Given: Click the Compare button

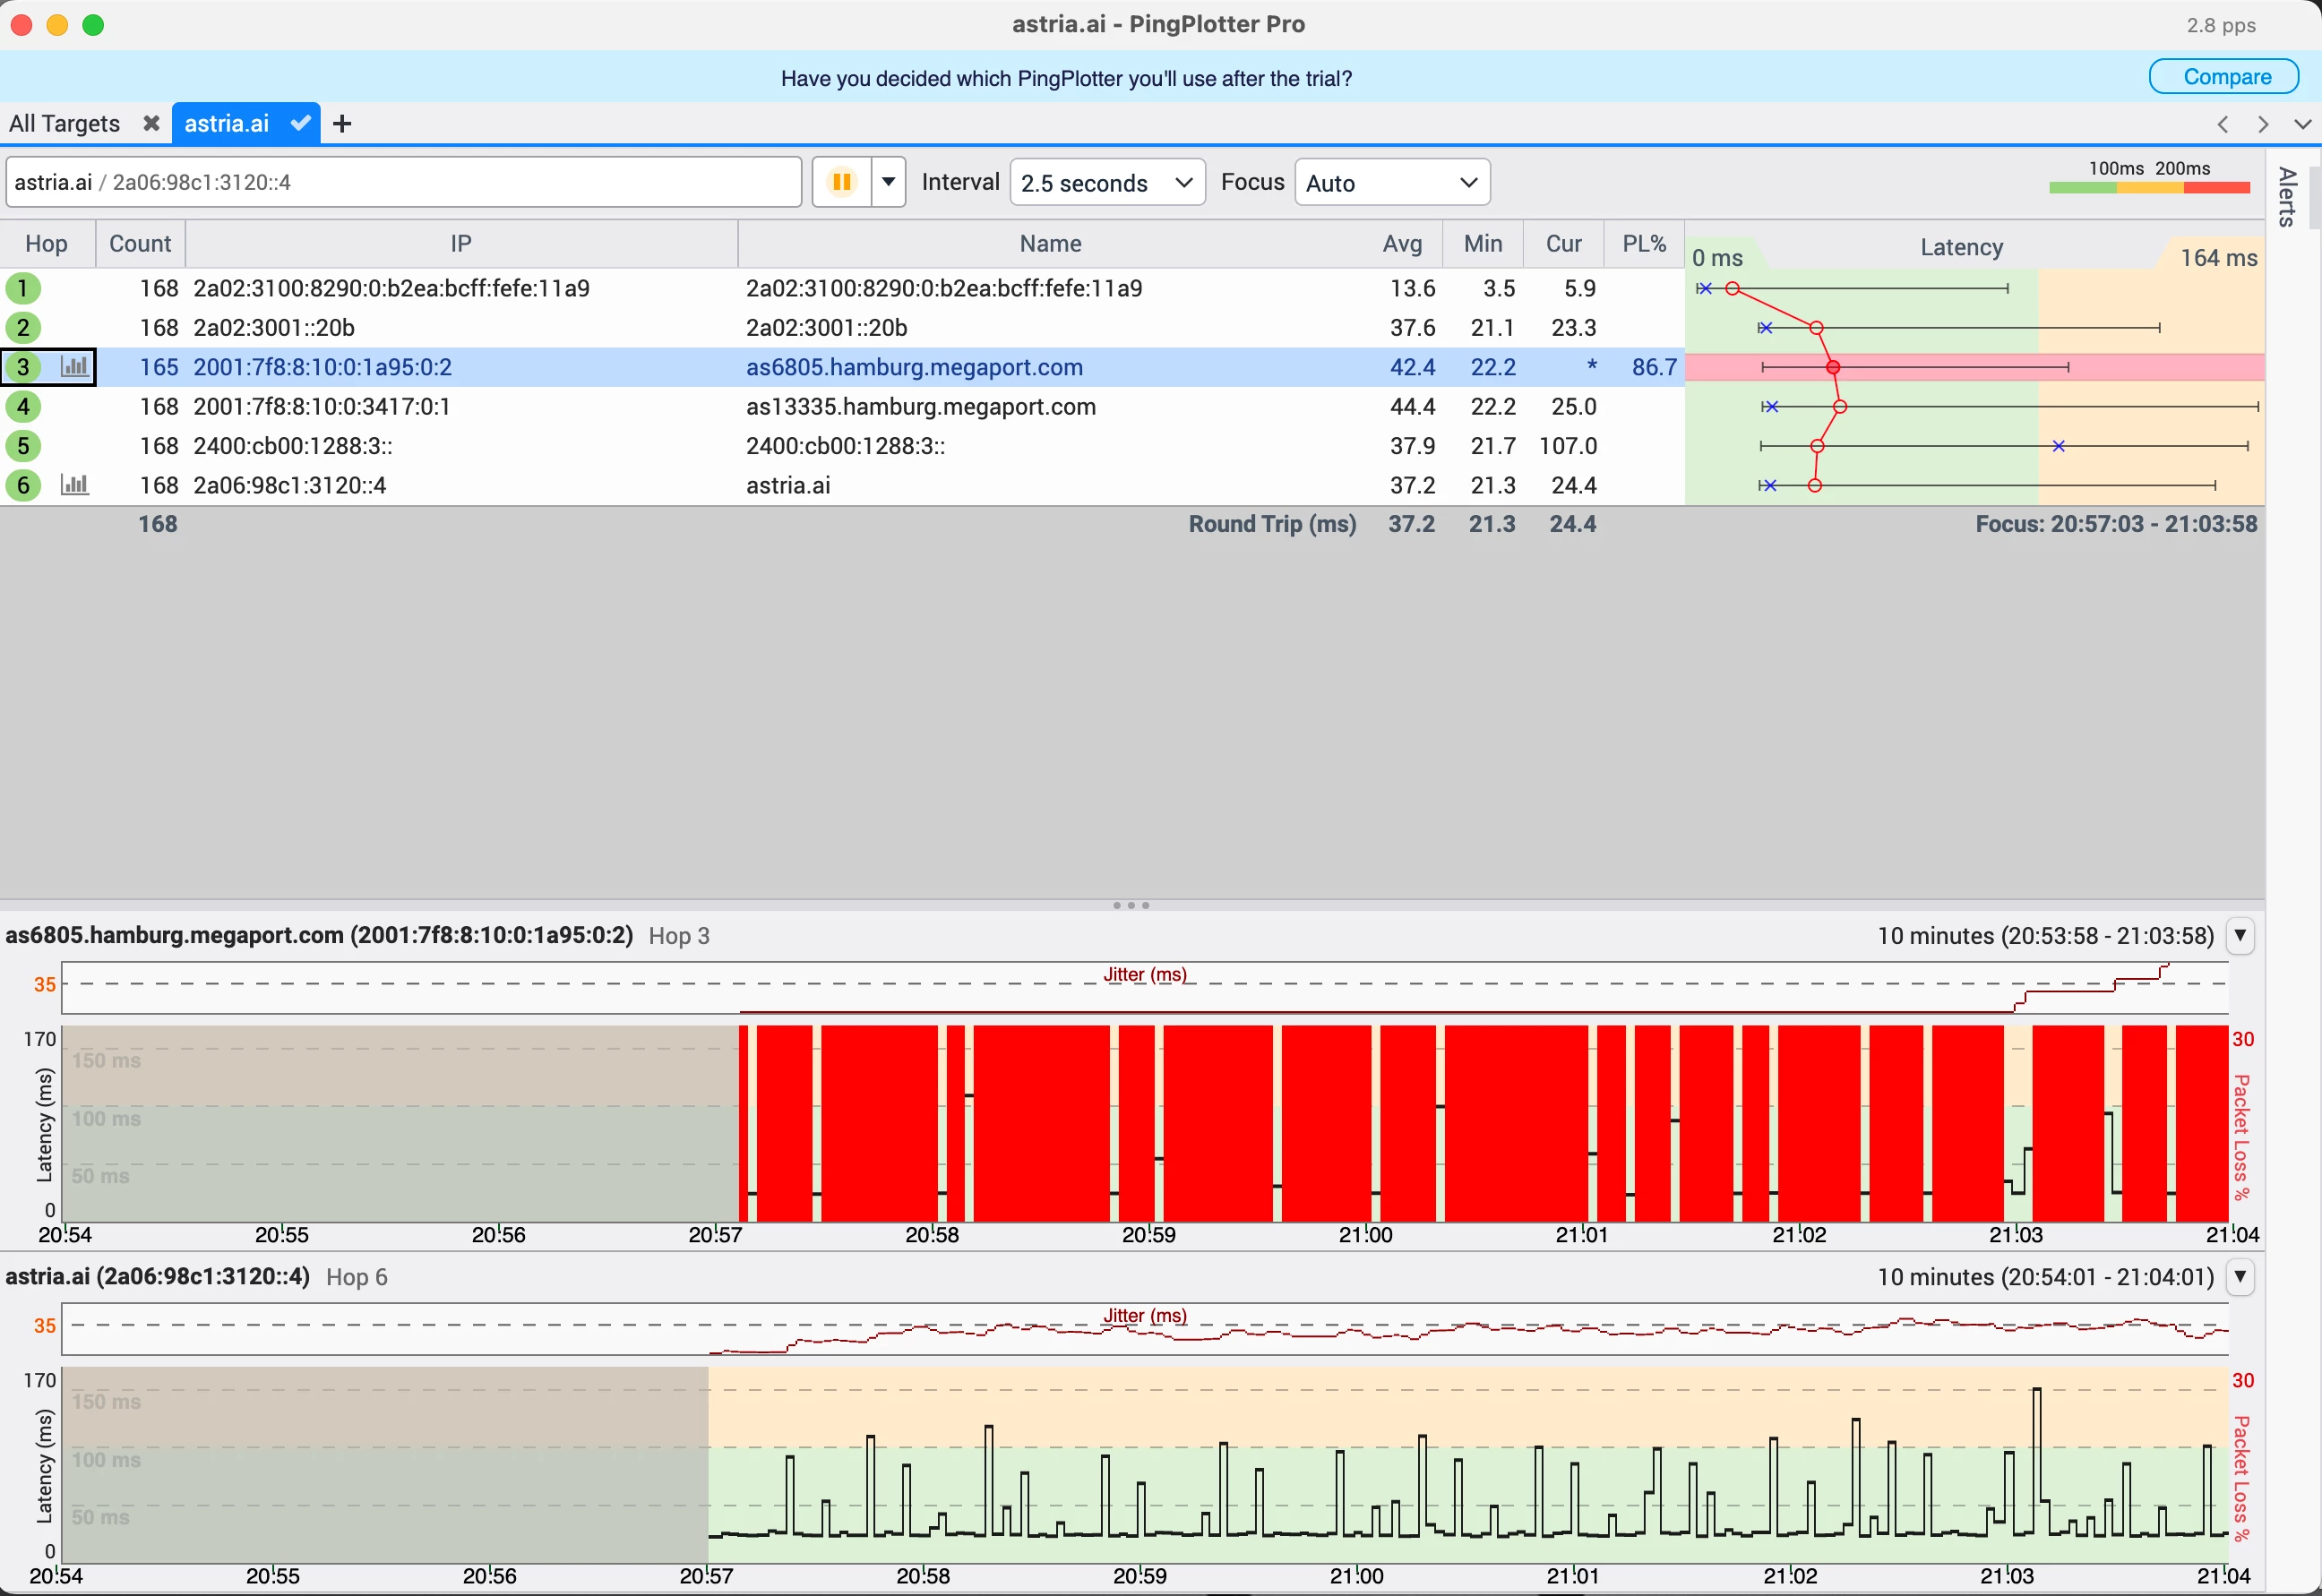Looking at the screenshot, I should (x=2225, y=77).
